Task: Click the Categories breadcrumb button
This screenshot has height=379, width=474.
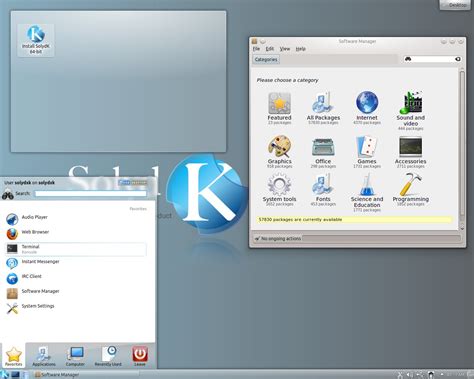Action: click(x=266, y=59)
